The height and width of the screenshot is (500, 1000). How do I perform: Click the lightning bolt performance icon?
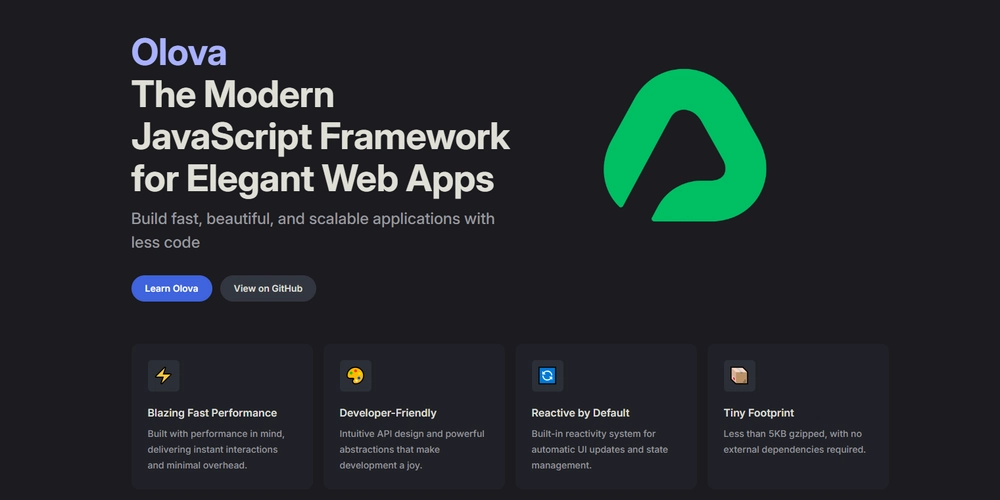point(164,376)
